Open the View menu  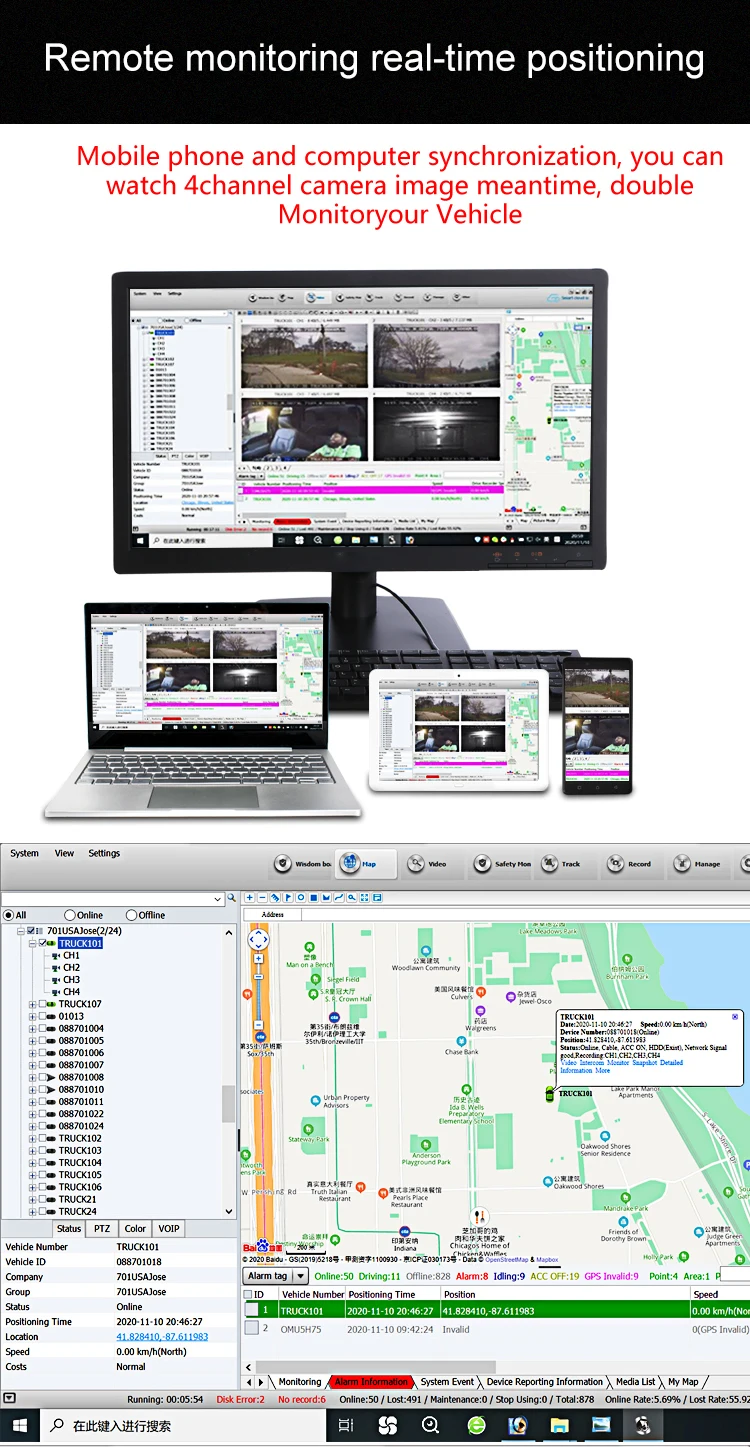64,853
